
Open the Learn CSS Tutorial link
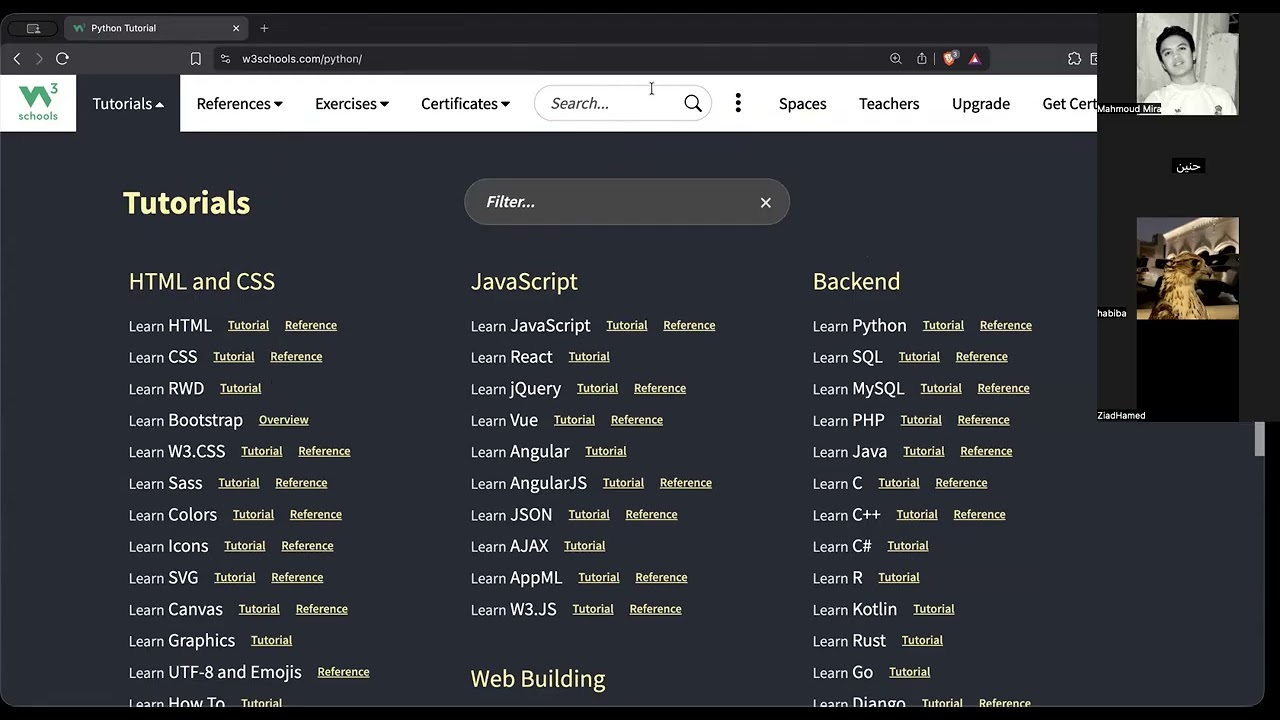click(x=234, y=356)
